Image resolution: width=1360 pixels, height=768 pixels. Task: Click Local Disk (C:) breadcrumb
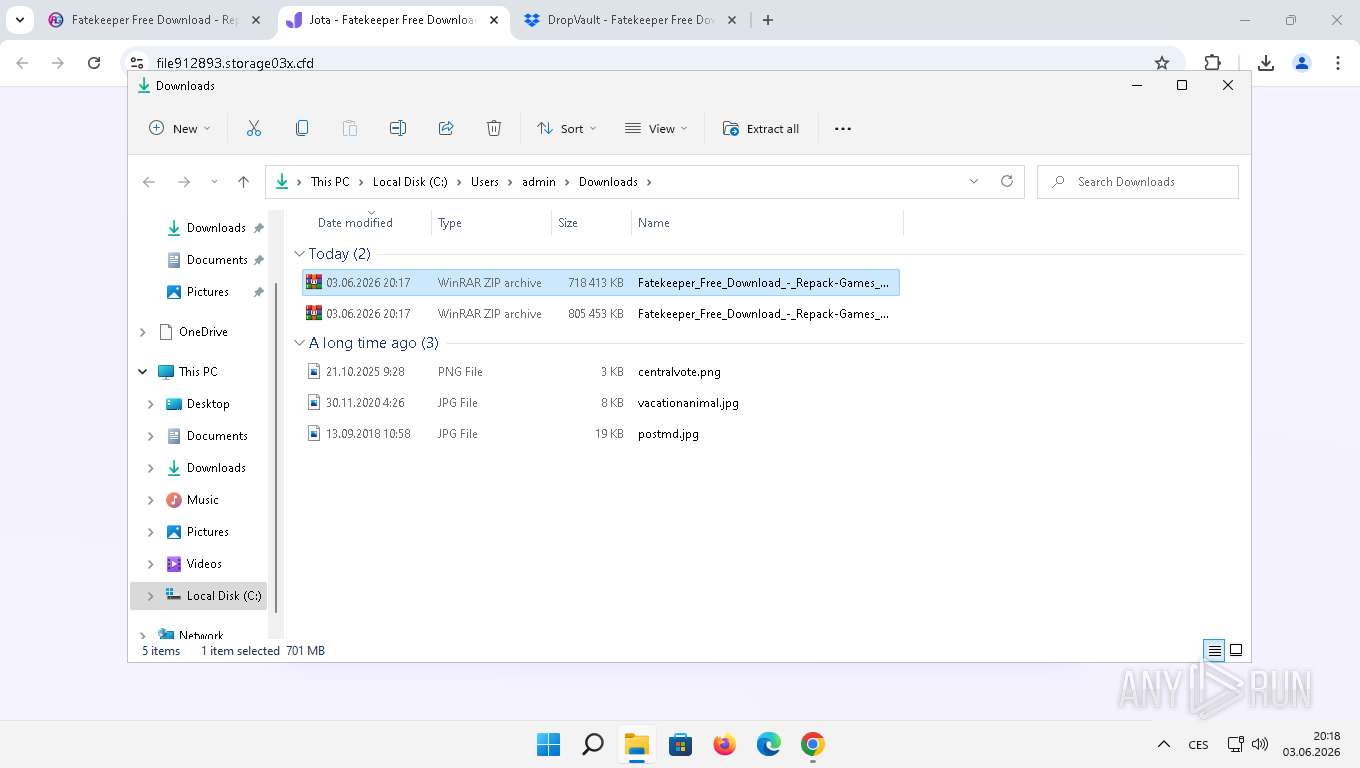[x=410, y=182]
